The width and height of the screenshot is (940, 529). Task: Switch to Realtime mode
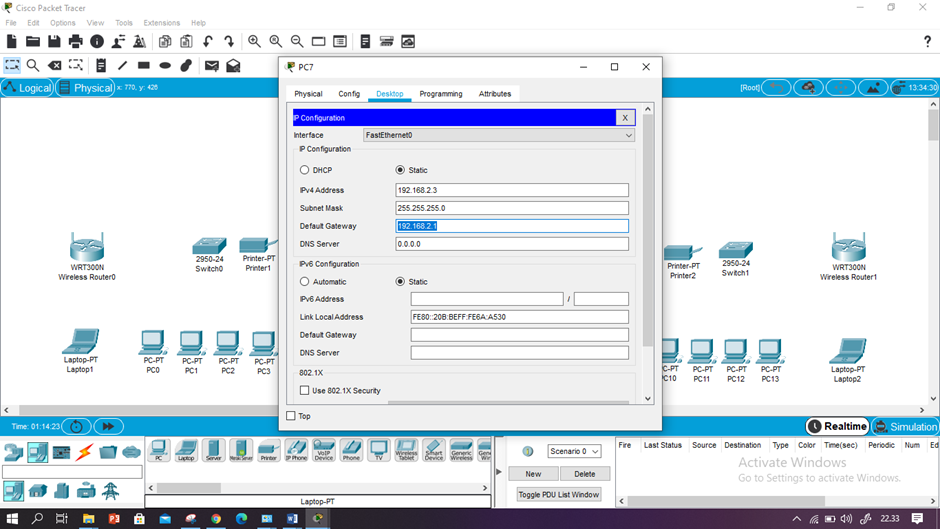(837, 426)
